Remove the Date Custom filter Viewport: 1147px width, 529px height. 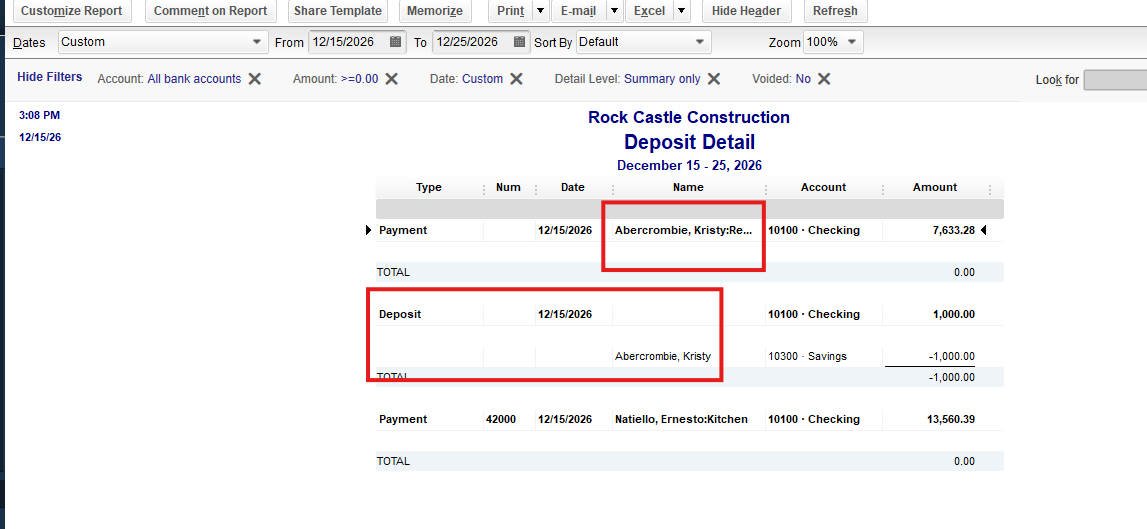point(516,79)
